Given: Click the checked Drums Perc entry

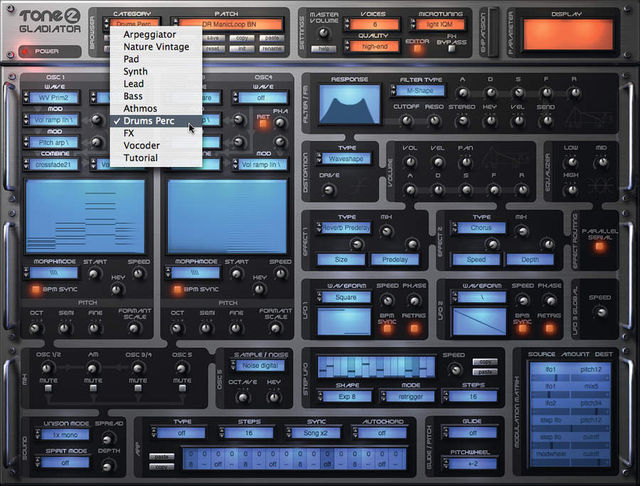Looking at the screenshot, I should coord(156,121).
